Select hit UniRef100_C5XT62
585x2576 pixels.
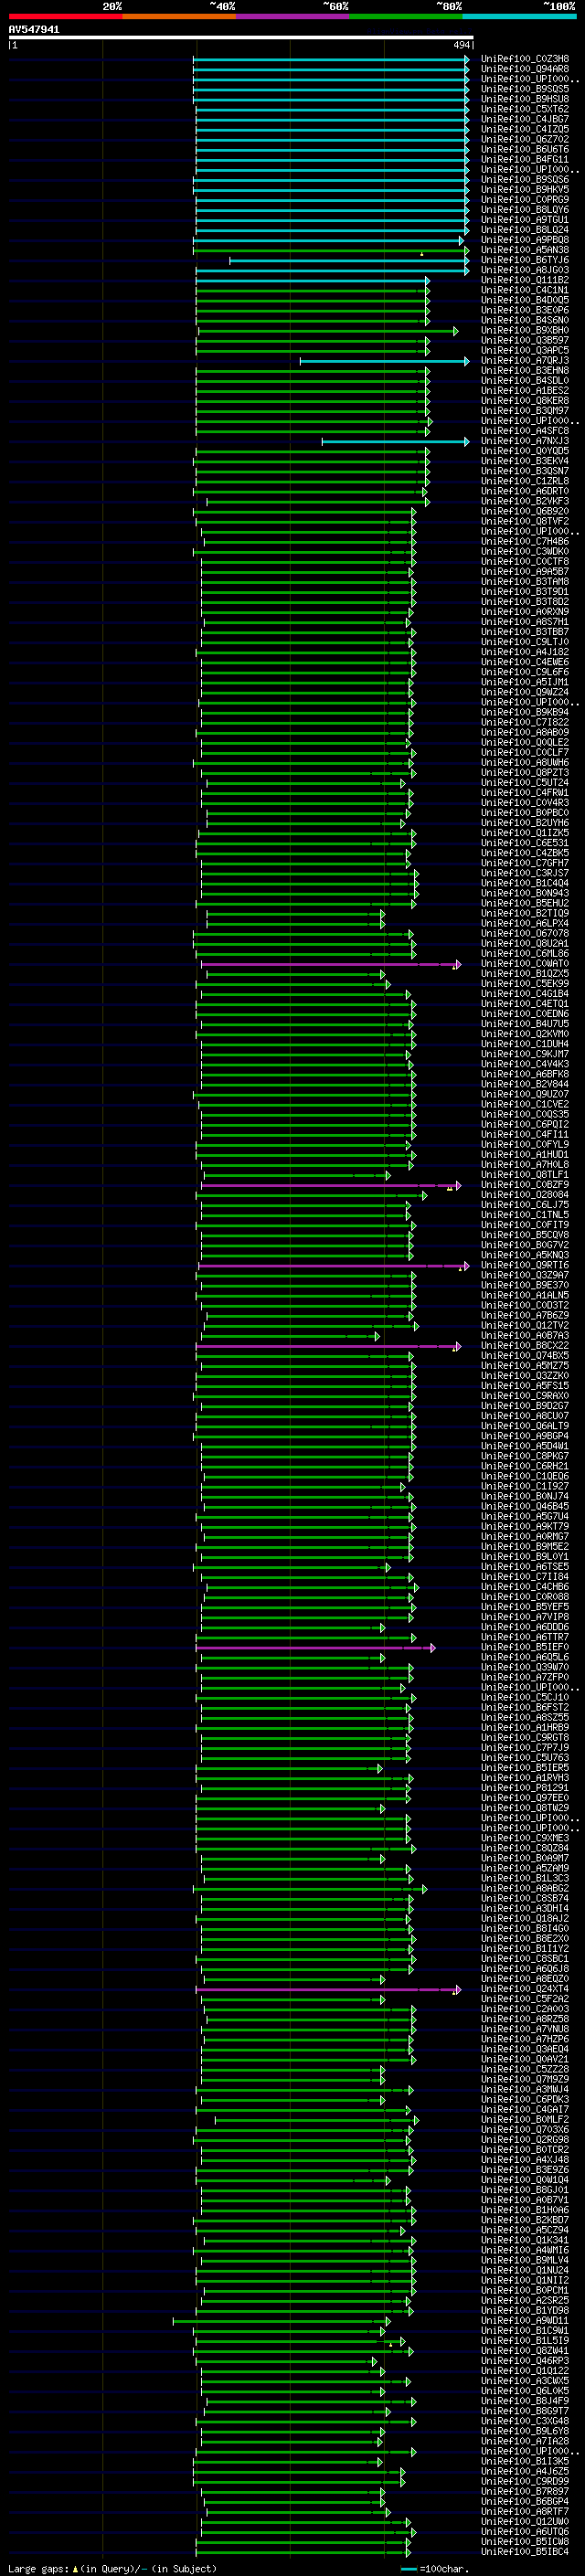click(525, 109)
